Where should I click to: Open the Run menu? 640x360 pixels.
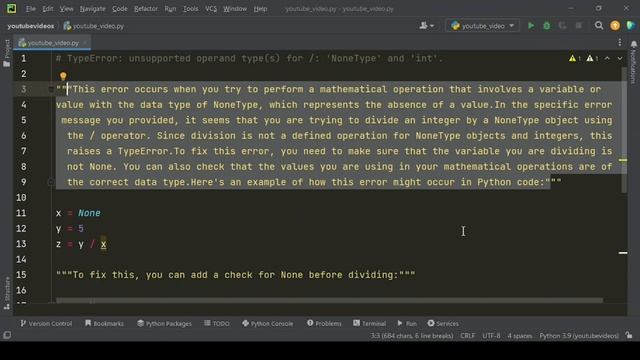pos(170,9)
